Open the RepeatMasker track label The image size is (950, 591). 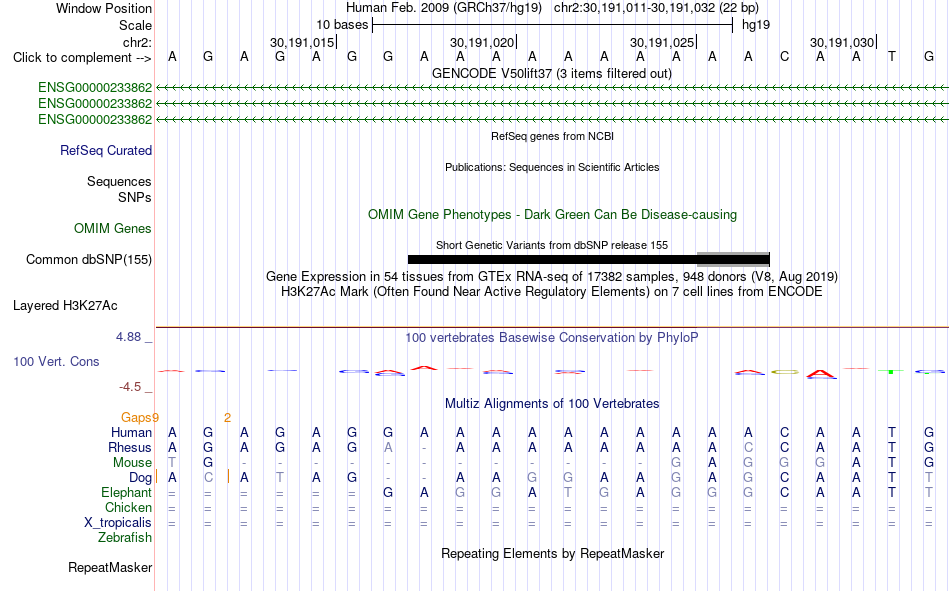[110, 567]
